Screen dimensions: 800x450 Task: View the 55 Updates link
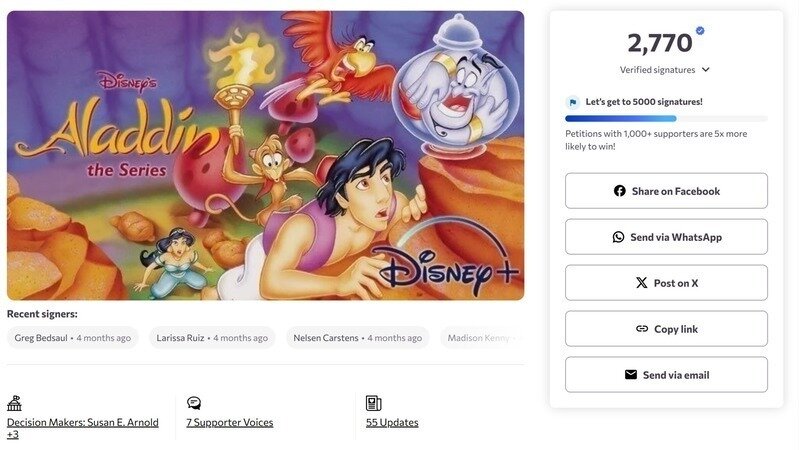click(392, 422)
